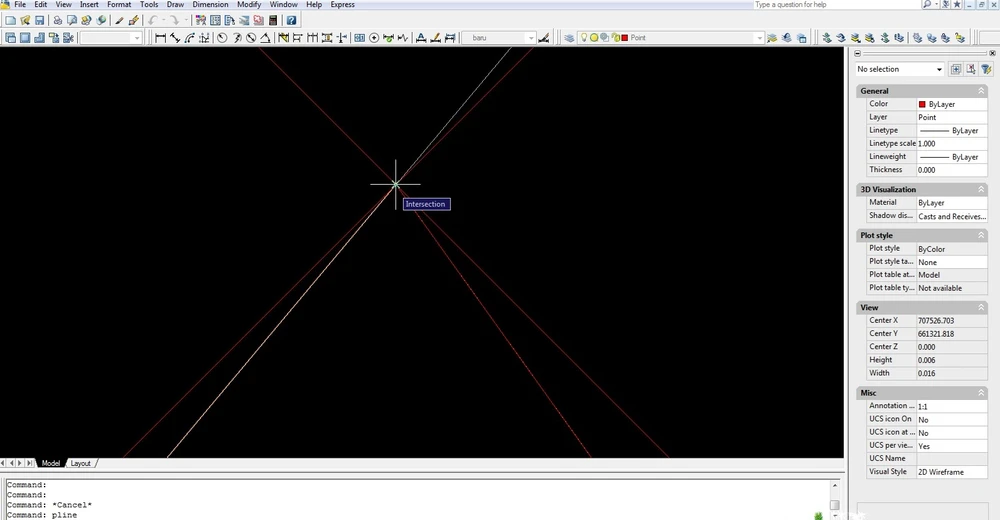Open the Express menu
1000x520 pixels.
(342, 4)
